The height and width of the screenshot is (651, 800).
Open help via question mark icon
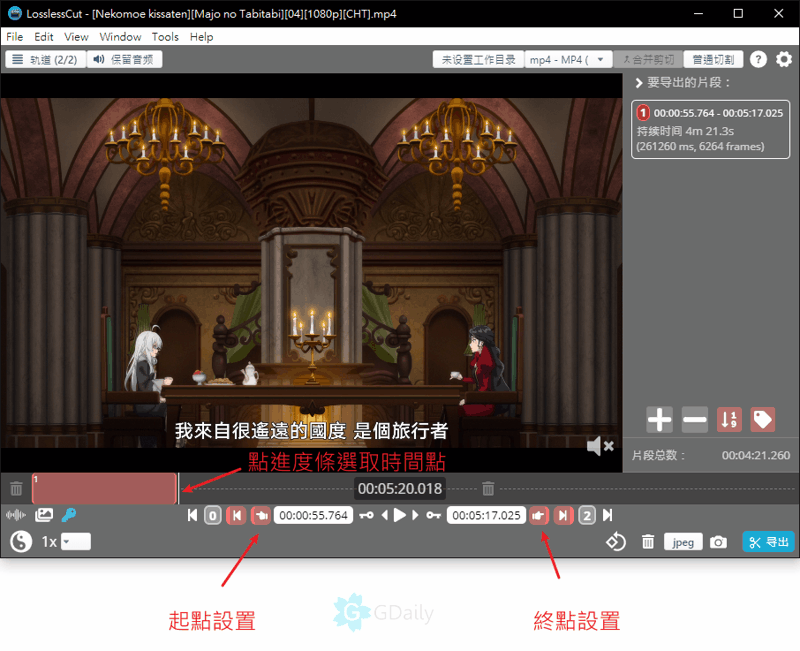click(758, 59)
